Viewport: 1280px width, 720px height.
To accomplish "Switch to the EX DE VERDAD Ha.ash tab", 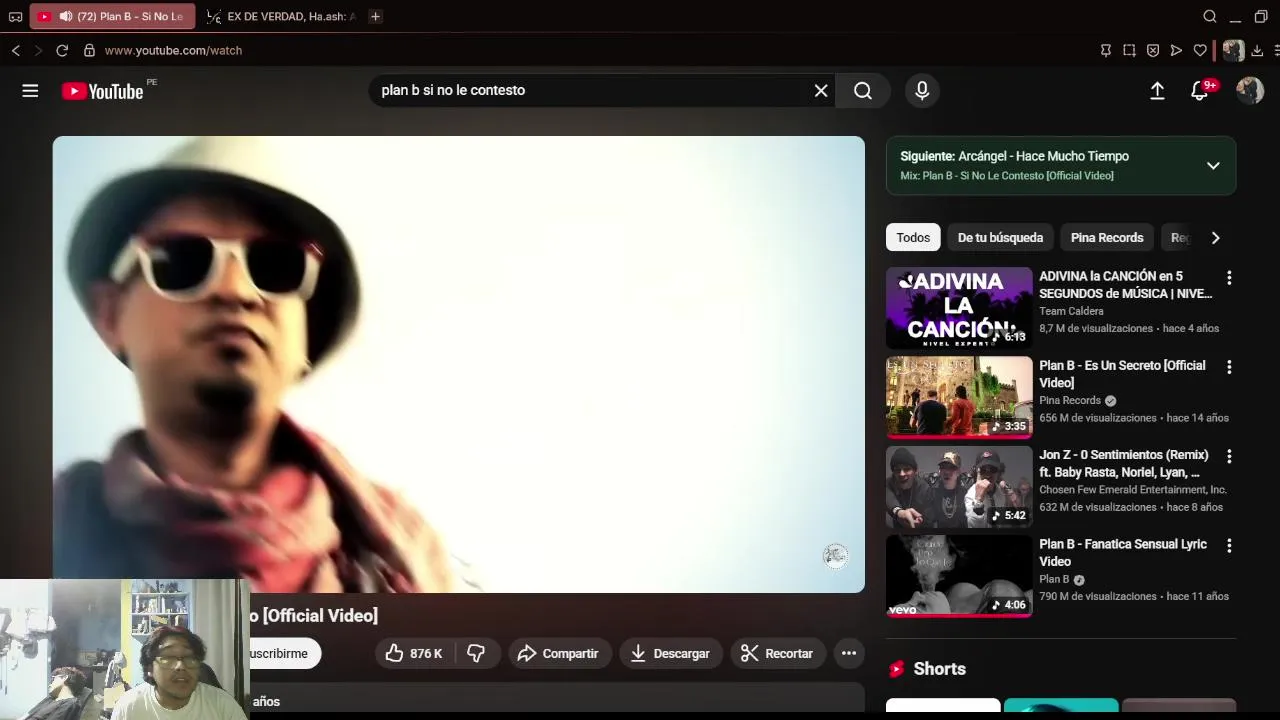I will click(x=280, y=16).
